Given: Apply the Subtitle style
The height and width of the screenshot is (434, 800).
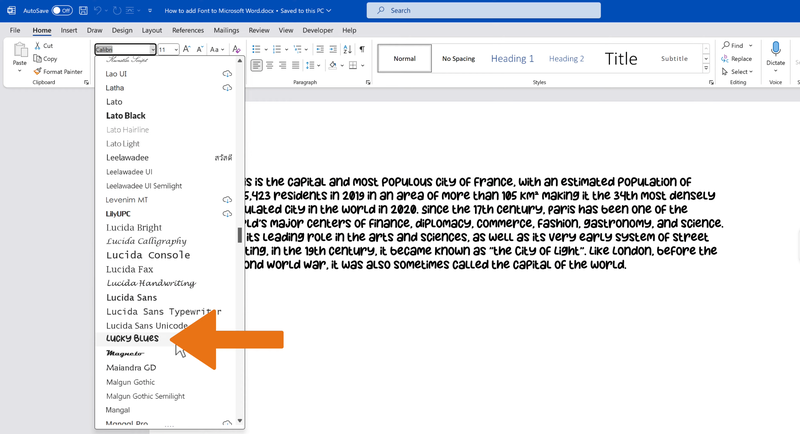Looking at the screenshot, I should 674,58.
